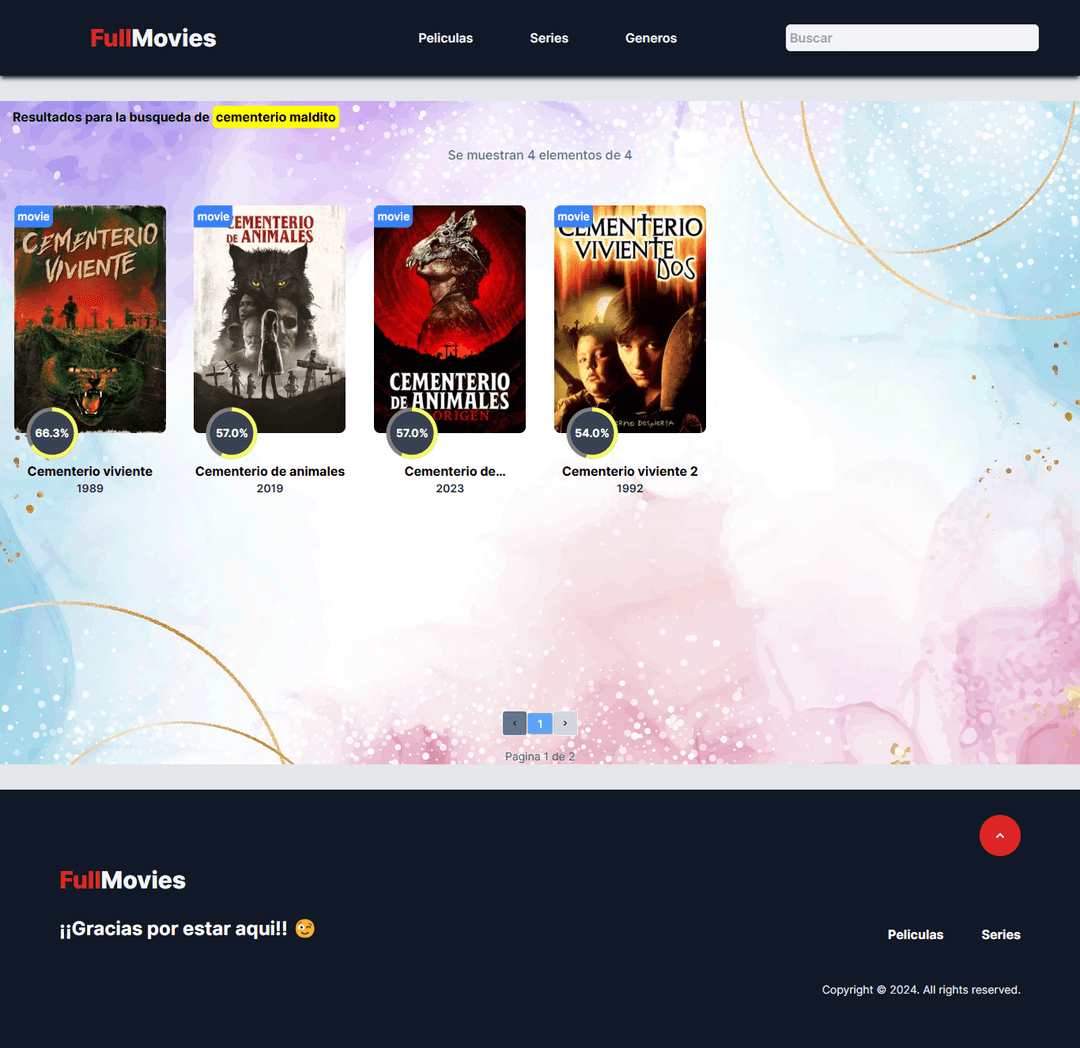Click the Cementerio de animales title link
1080x1048 pixels.
(x=270, y=471)
